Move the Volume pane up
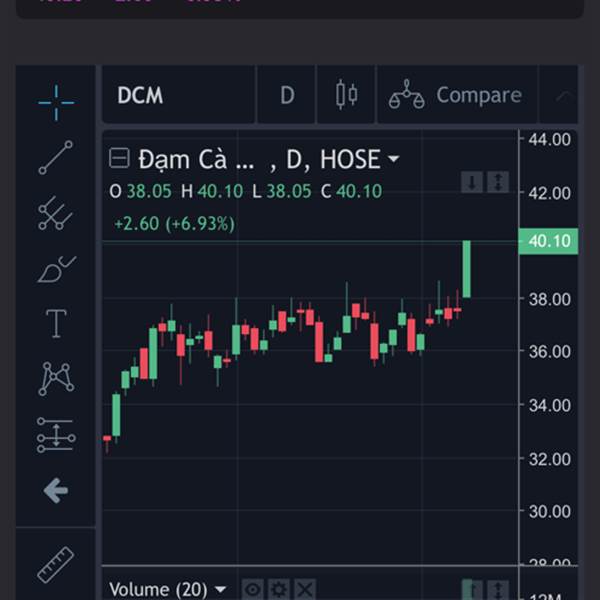Screen dimensions: 600x600 (472, 590)
